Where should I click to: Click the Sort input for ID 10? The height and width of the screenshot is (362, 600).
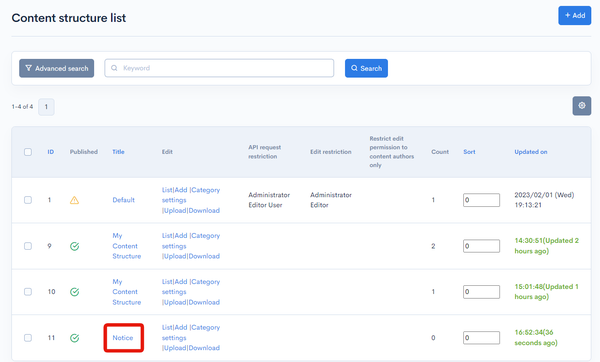481,292
